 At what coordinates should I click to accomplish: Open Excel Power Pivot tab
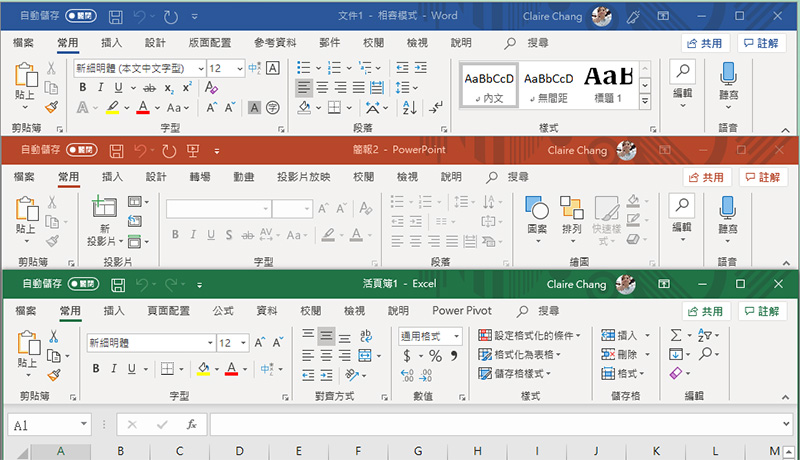(462, 311)
